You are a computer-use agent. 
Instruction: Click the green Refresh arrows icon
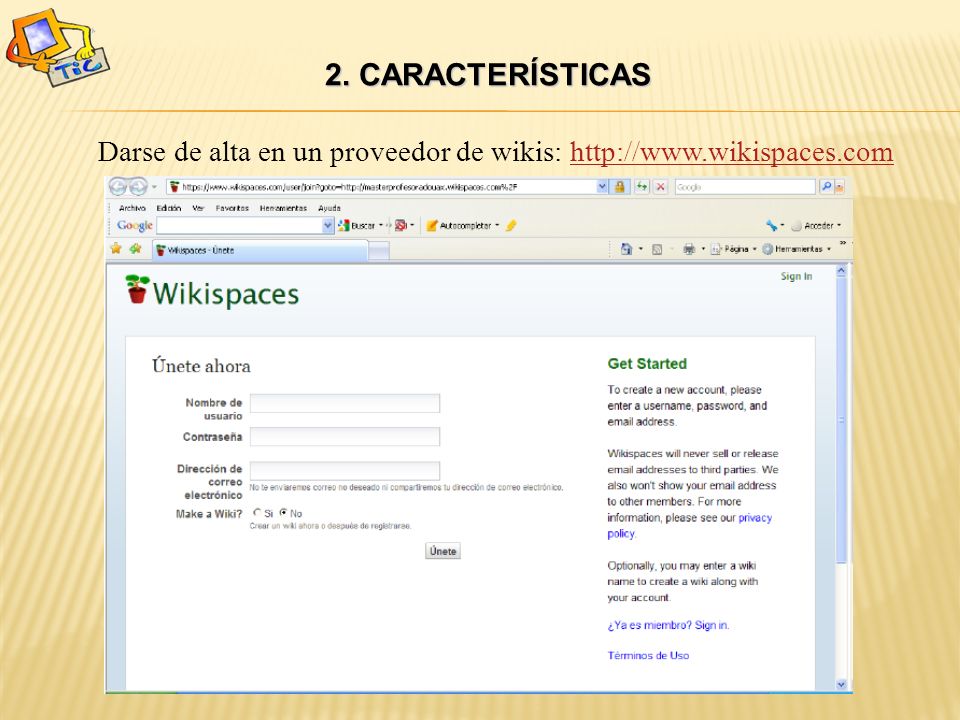point(642,187)
